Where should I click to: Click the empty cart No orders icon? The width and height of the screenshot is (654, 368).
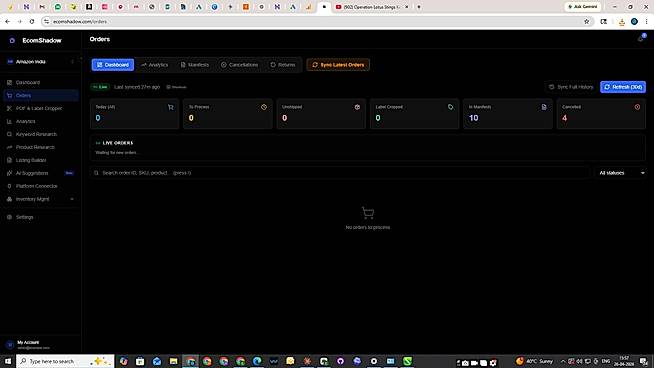[368, 212]
